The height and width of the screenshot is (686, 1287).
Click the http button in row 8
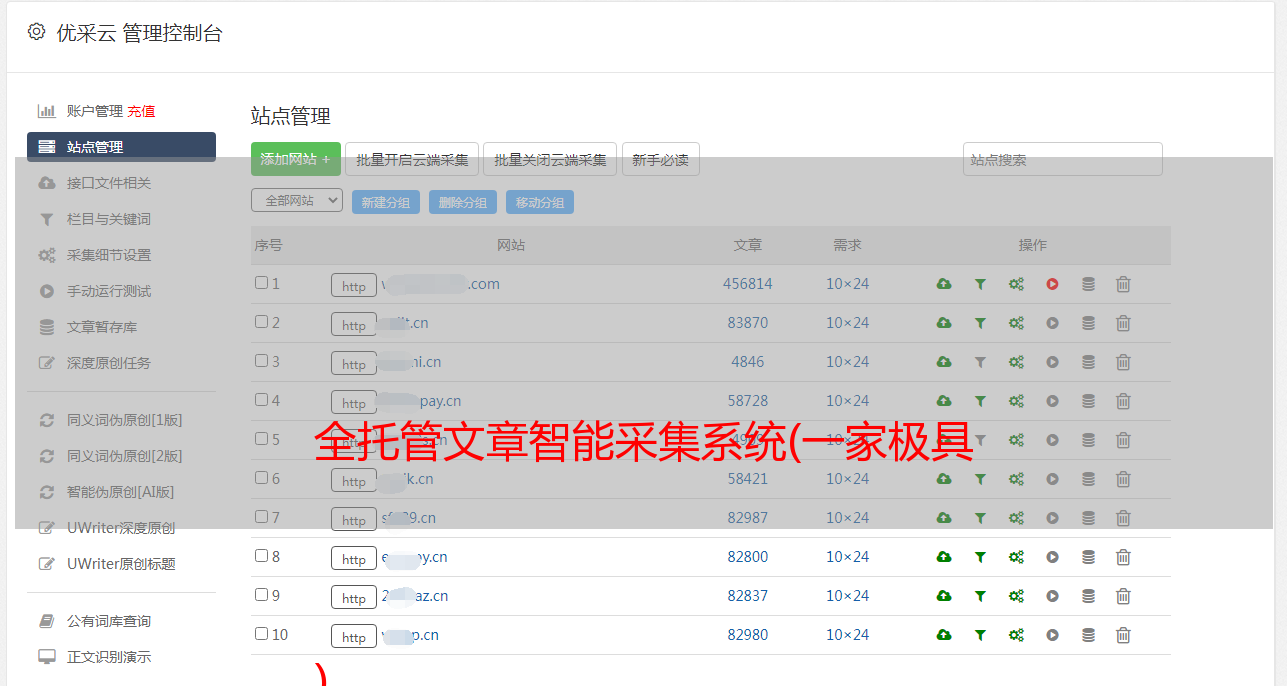(354, 558)
